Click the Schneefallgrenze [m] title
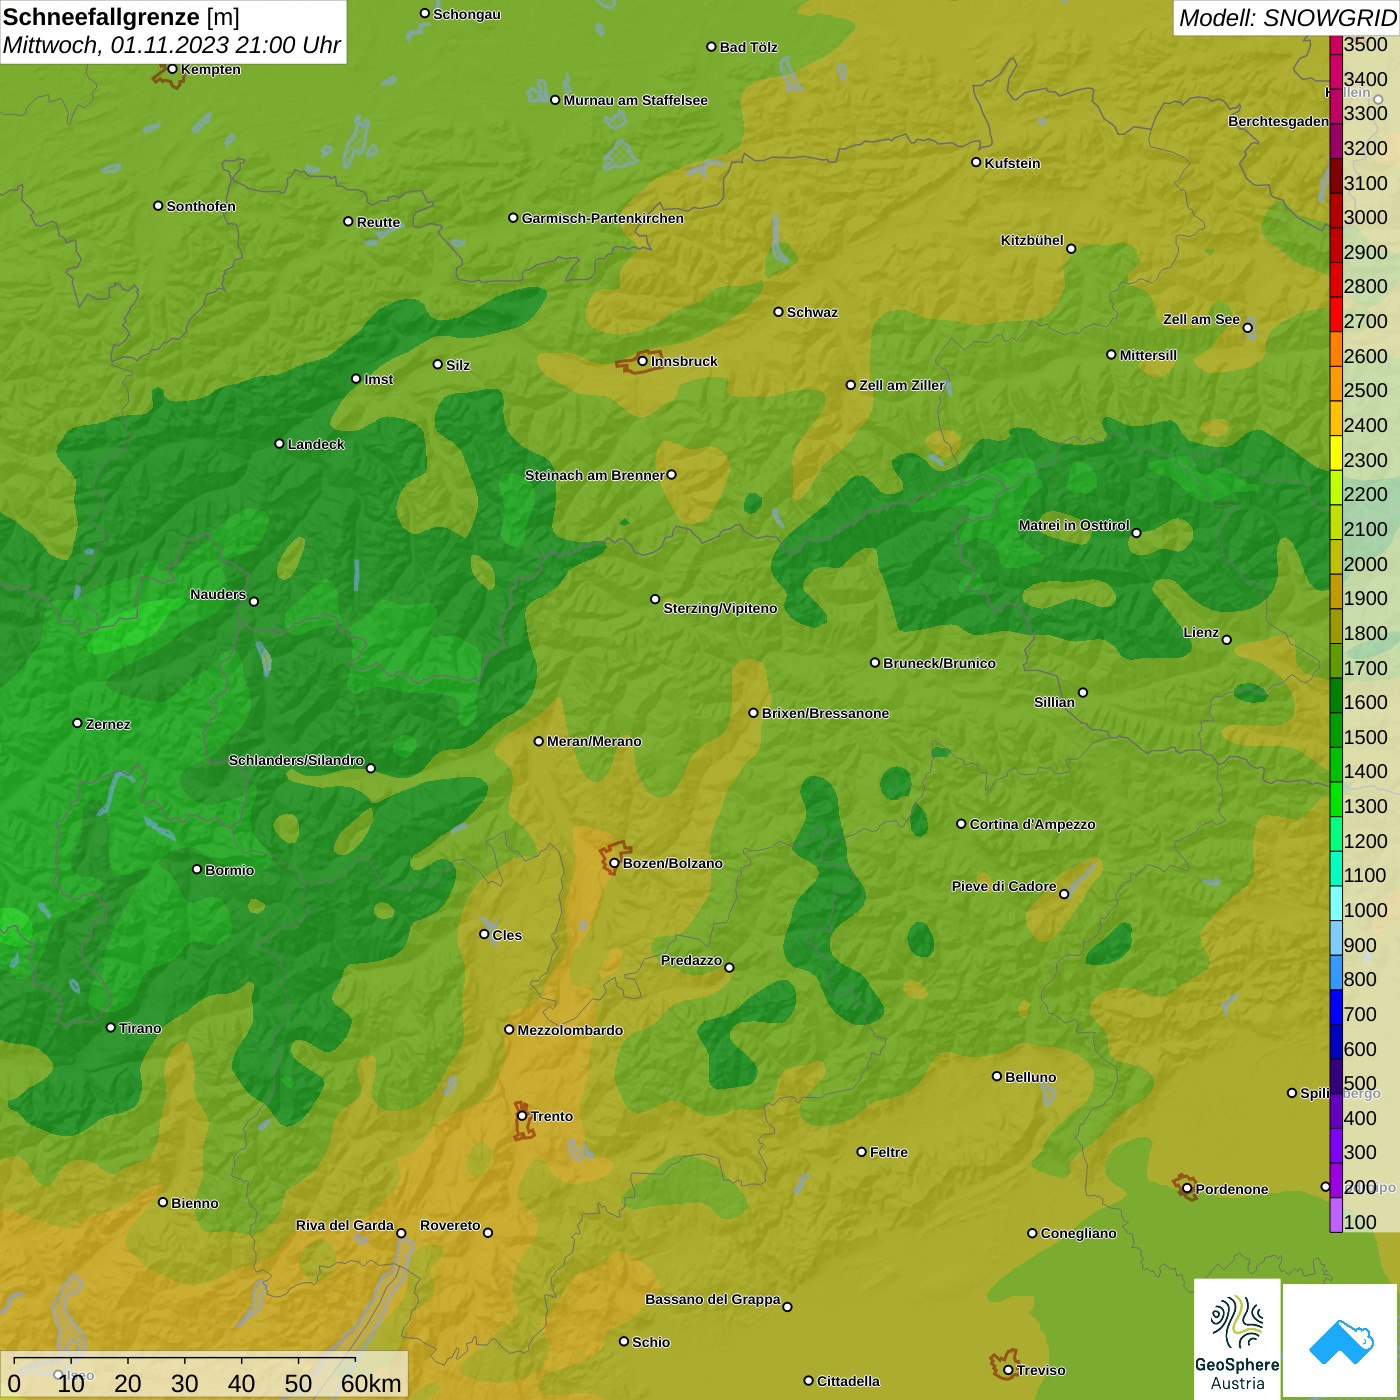The image size is (1400, 1400). (121, 17)
